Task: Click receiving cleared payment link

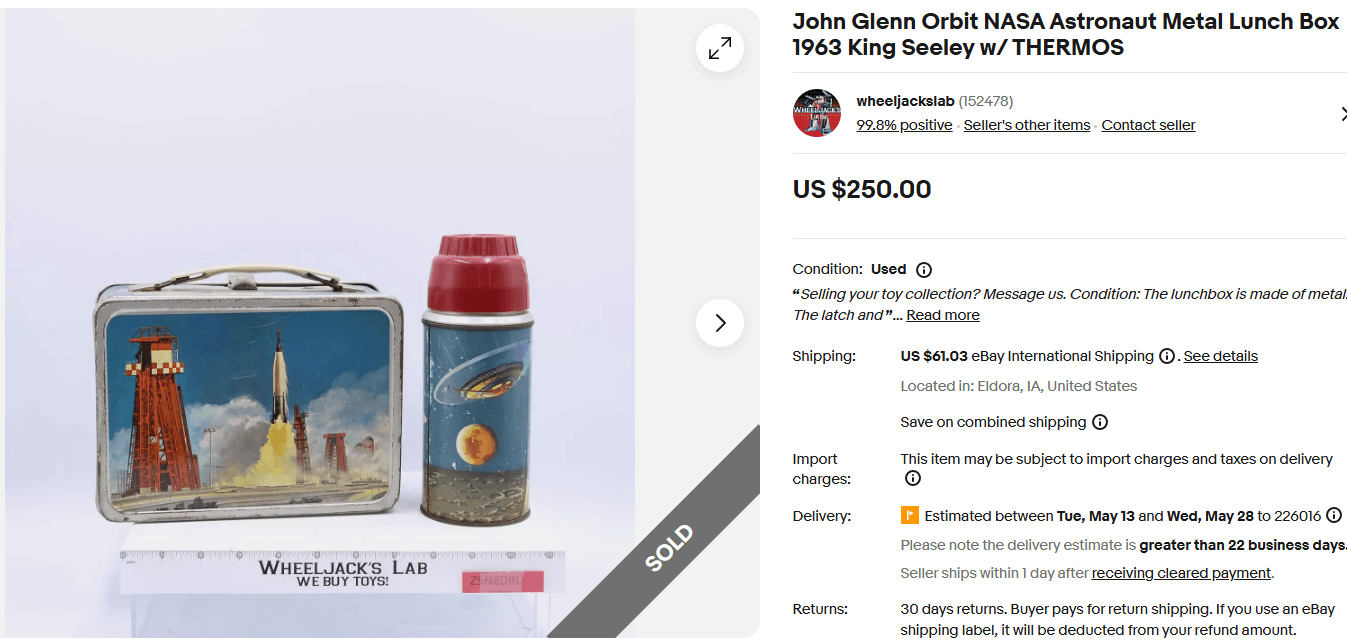Action: [1181, 573]
